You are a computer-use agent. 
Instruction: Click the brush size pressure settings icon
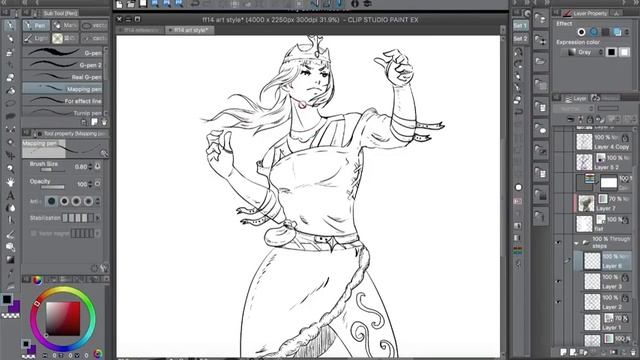click(98, 166)
